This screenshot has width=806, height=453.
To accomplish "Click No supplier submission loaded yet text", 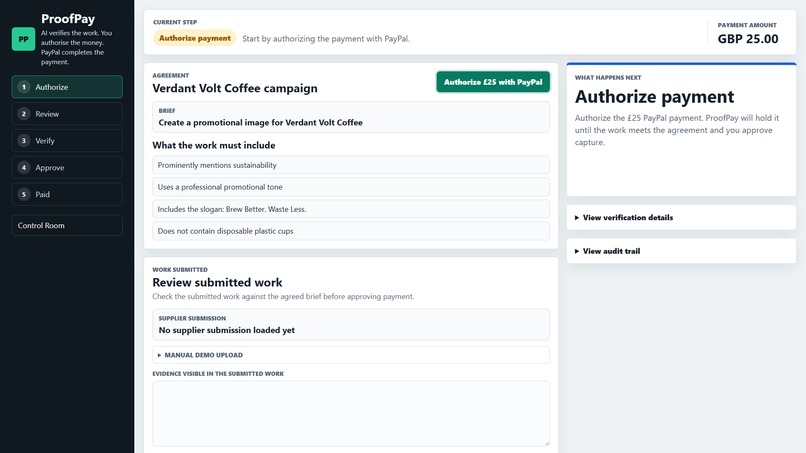I will pos(227,330).
